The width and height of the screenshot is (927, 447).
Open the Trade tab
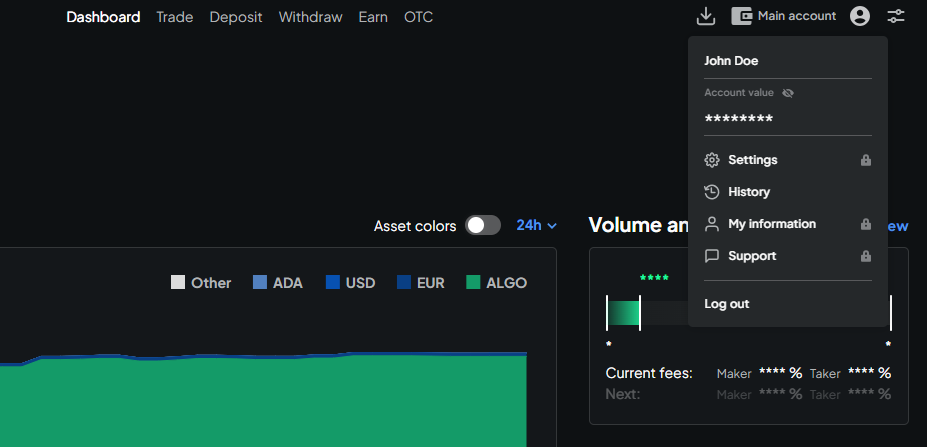[174, 17]
